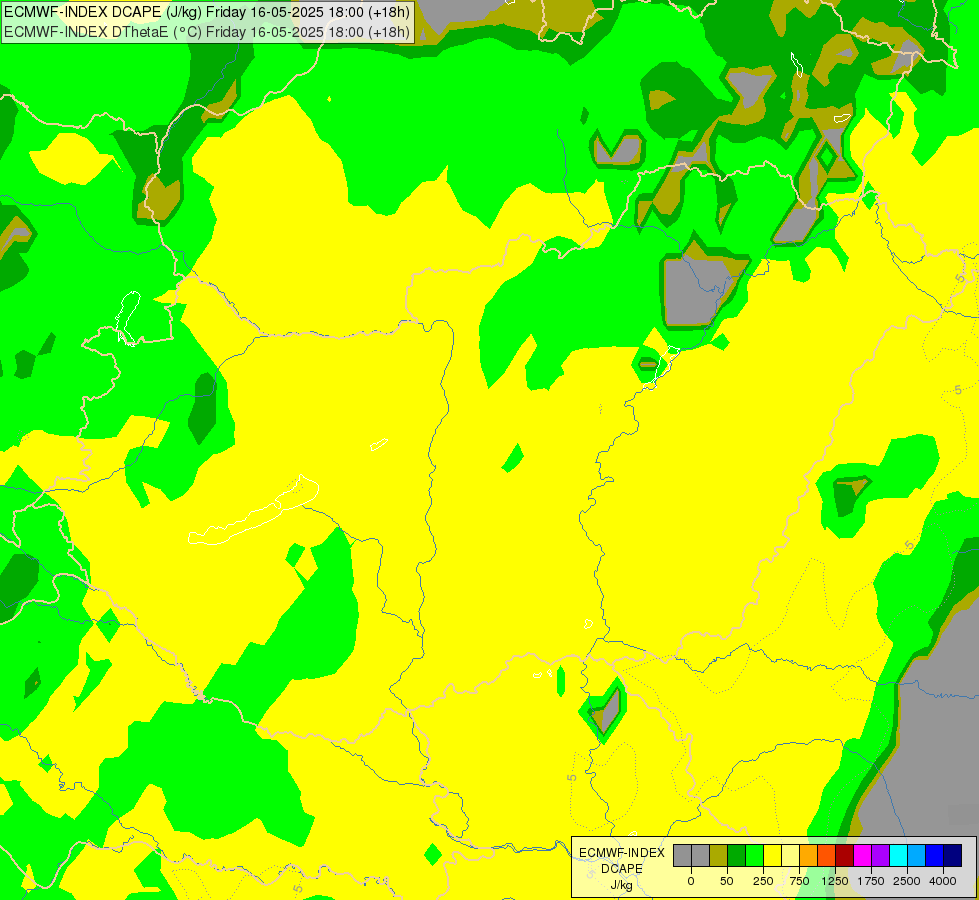
Task: Click the ECMWF-INDEX DCAPE title line
Action: pyautogui.click(x=207, y=12)
